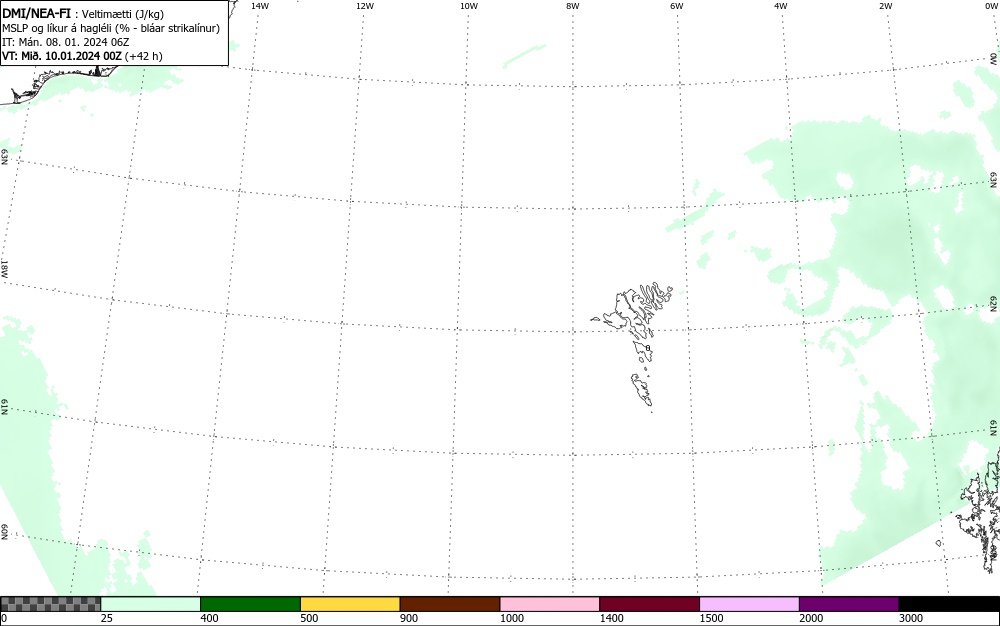The width and height of the screenshot is (1000, 626).
Task: Click the 18W label on left edge
Action: (x=4, y=268)
